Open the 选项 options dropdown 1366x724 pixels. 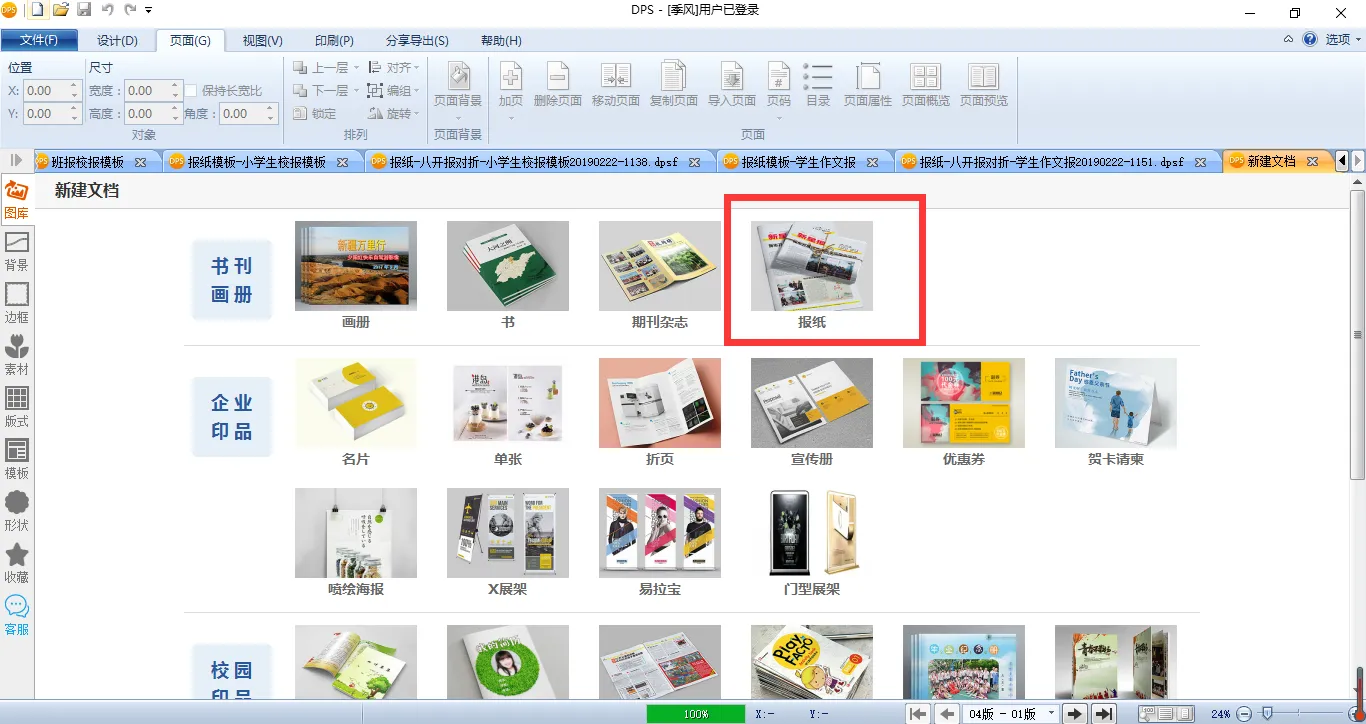coord(1344,40)
